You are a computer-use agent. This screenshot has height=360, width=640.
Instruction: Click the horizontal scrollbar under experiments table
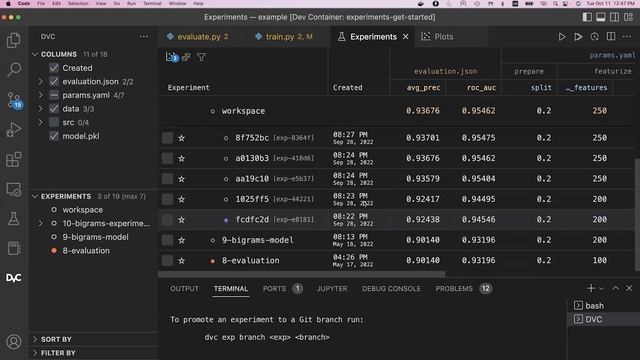tap(301, 274)
